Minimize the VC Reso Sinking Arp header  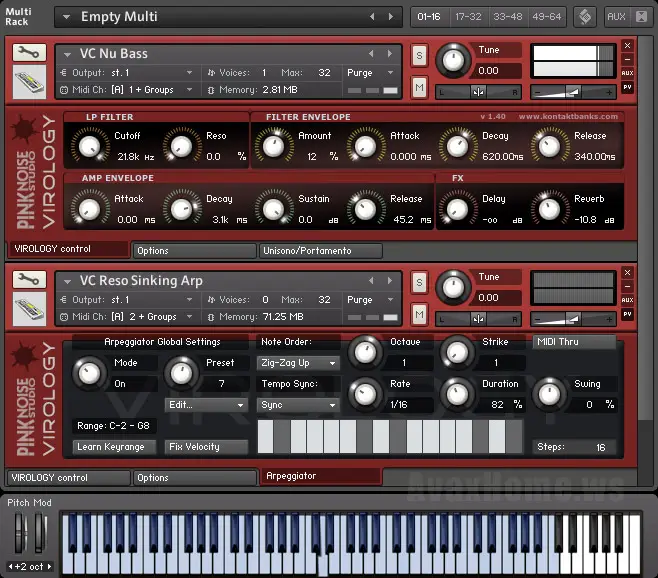[x=627, y=287]
